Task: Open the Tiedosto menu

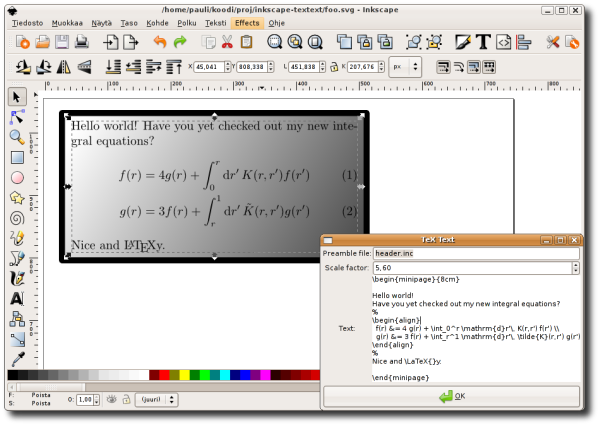Action: (x=27, y=23)
